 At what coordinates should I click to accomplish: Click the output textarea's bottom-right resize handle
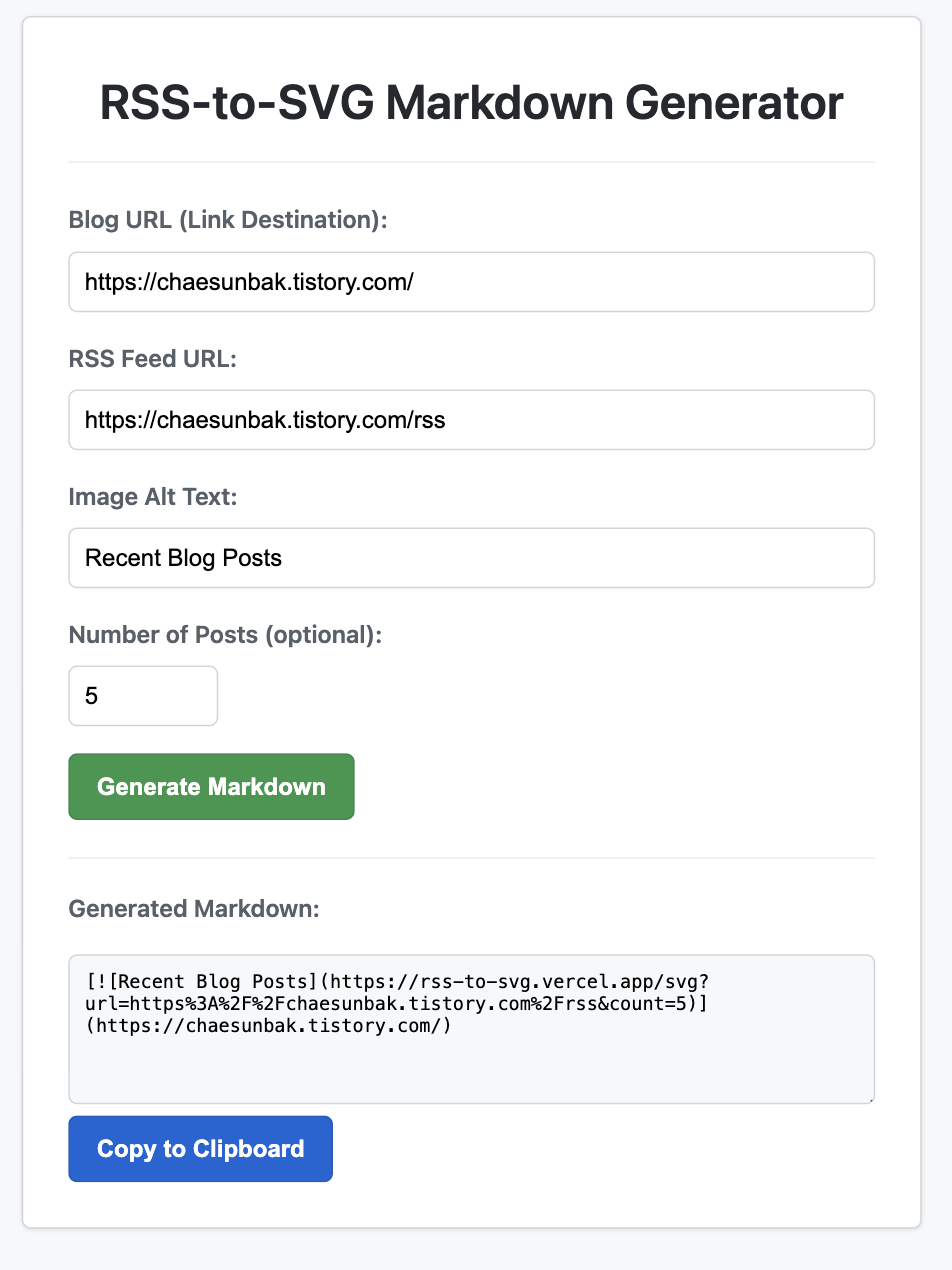[x=870, y=1099]
